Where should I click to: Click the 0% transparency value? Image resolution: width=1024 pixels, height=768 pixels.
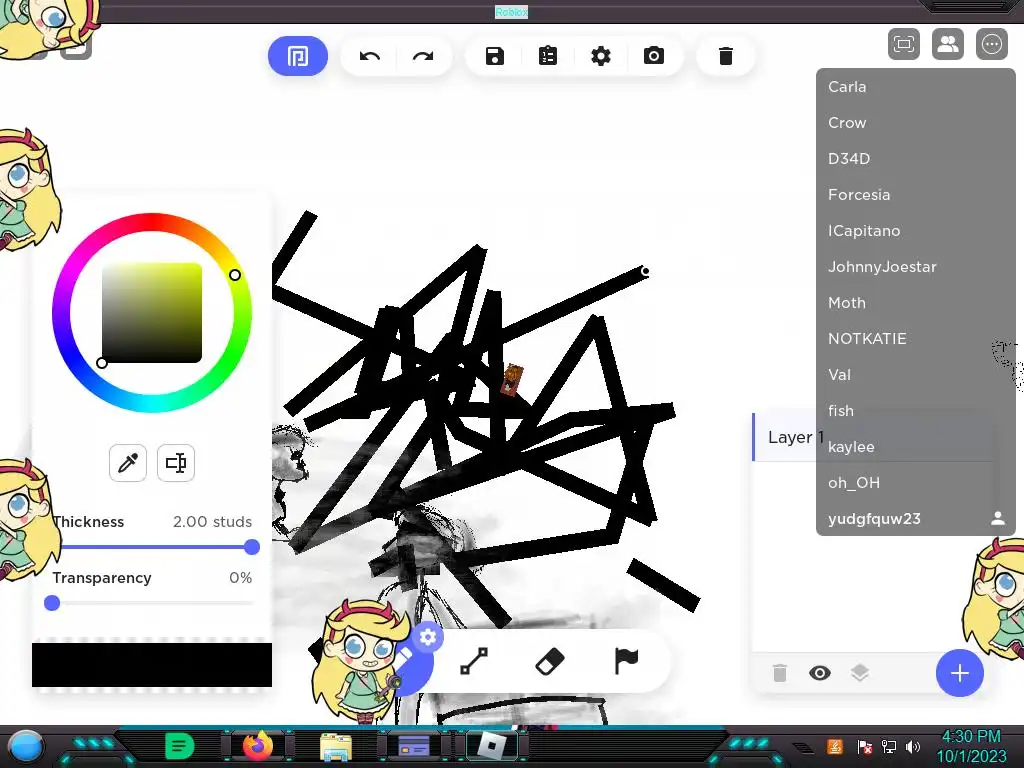pos(240,578)
